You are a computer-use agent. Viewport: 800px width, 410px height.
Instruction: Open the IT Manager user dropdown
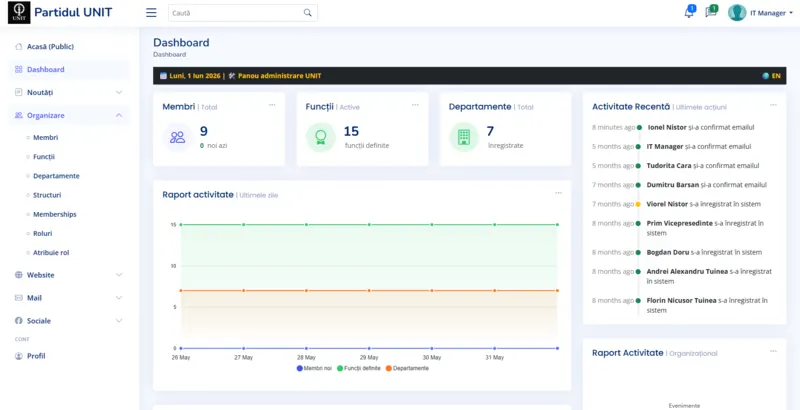771,13
